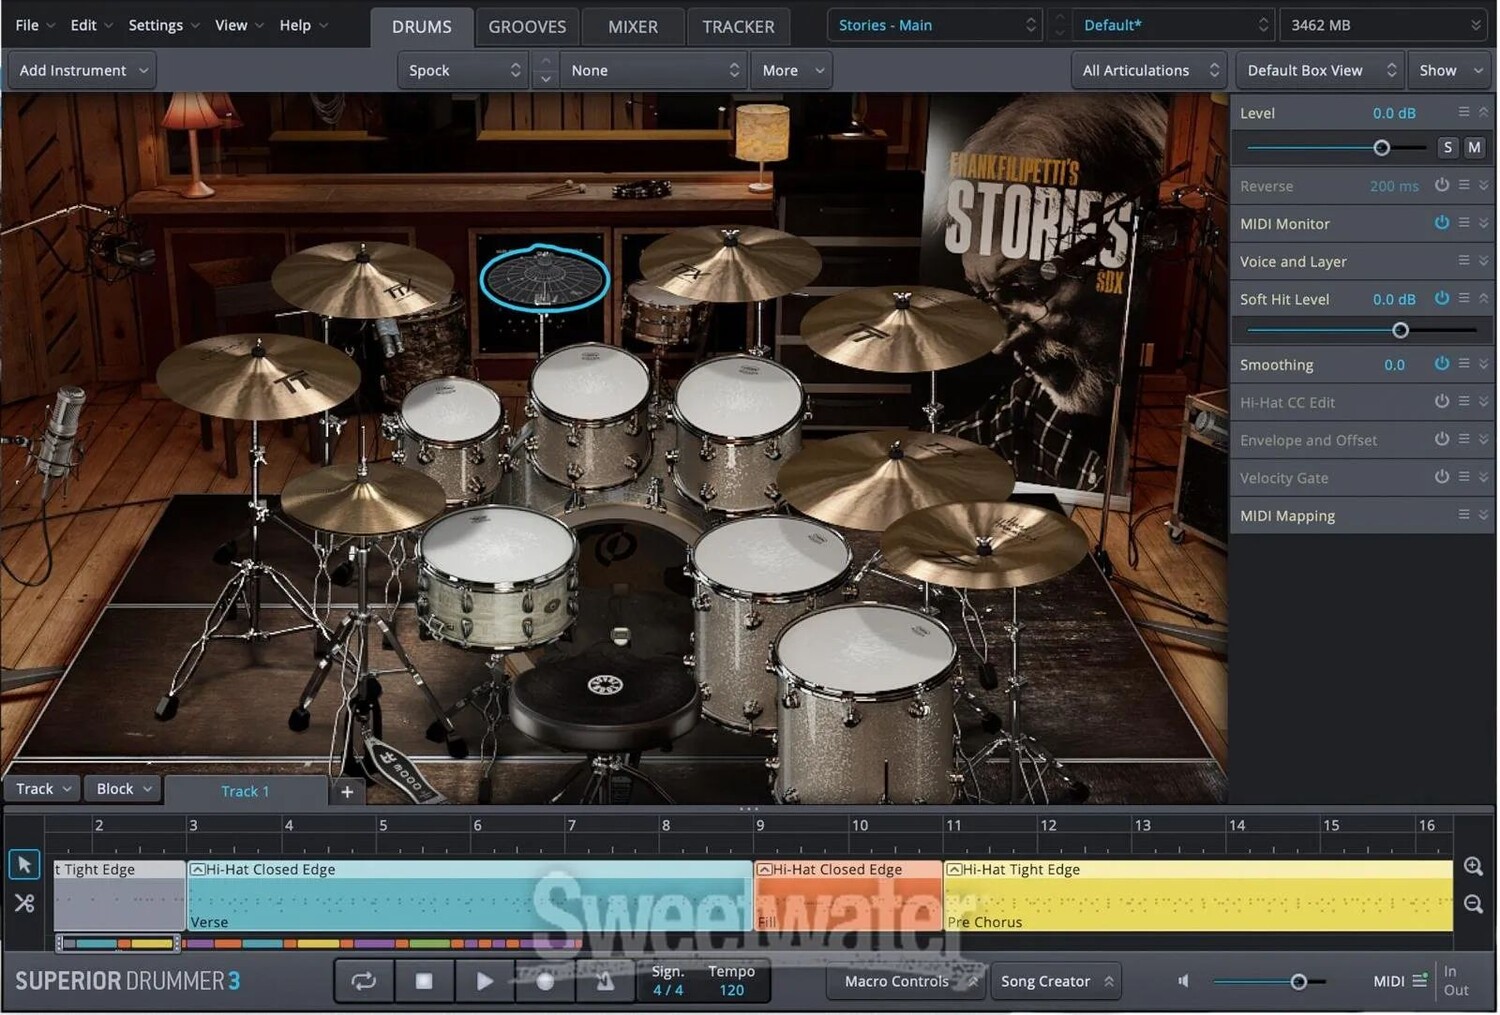The height and width of the screenshot is (1015, 1500).
Task: Open the MIDI settings menu icon
Action: [x=1419, y=981]
